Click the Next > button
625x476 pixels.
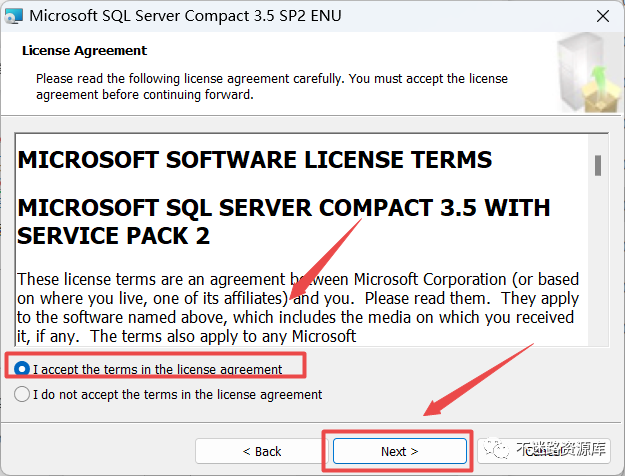(400, 451)
